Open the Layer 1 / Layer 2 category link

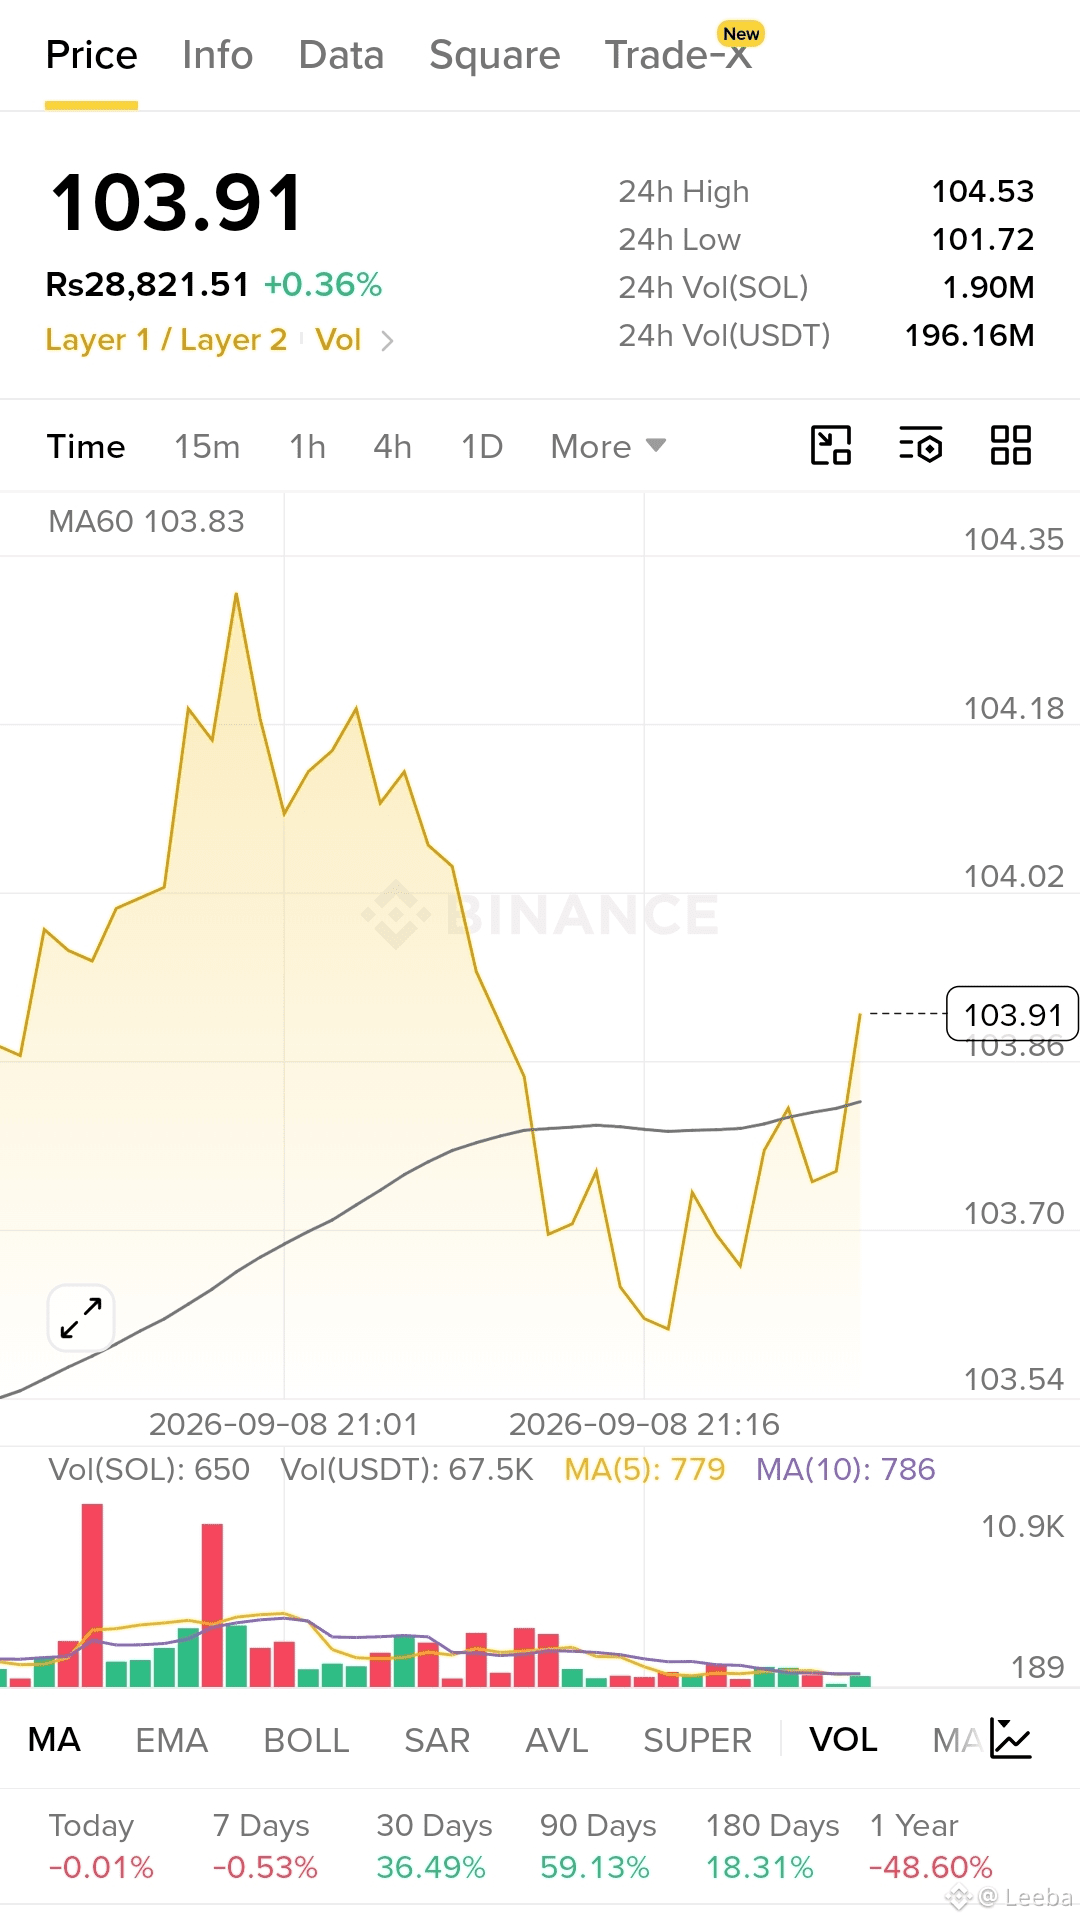166,340
